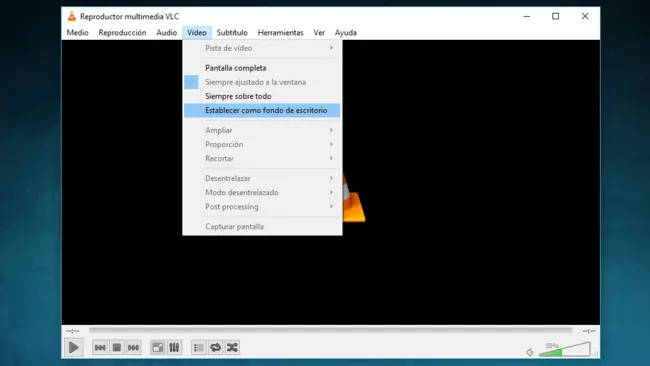Show the playlist icon

199,347
